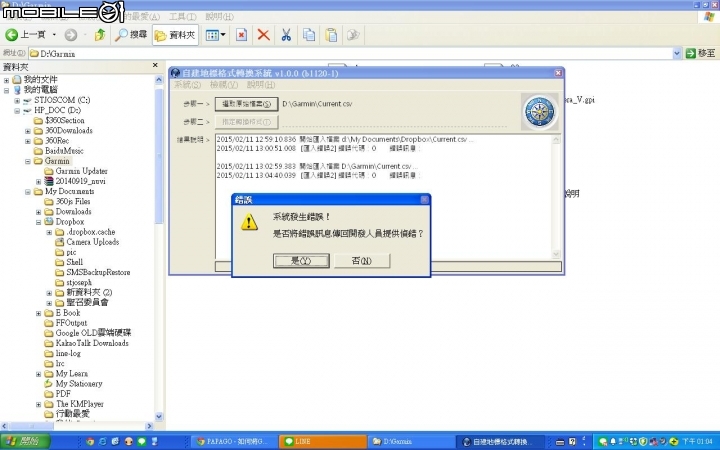The height and width of the screenshot is (450, 720).
Task: Open the 工具(T) menu in Explorer
Action: coord(183,17)
